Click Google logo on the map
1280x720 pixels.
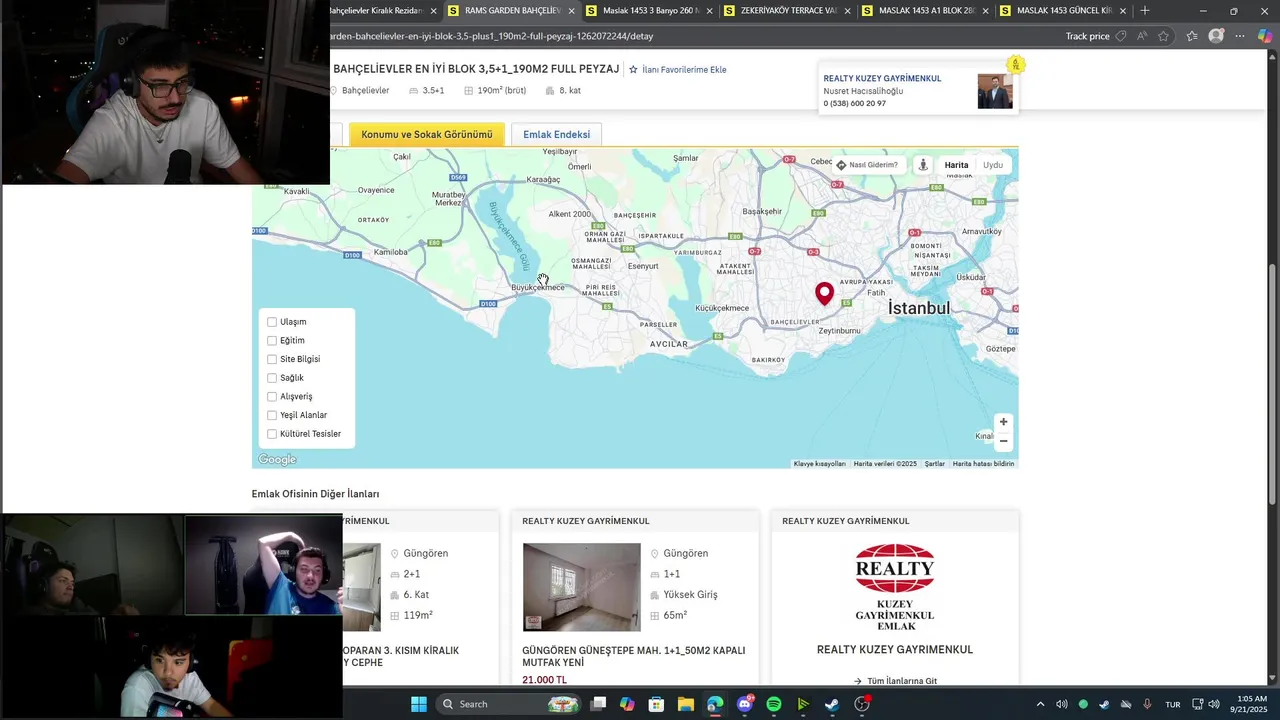pos(277,460)
